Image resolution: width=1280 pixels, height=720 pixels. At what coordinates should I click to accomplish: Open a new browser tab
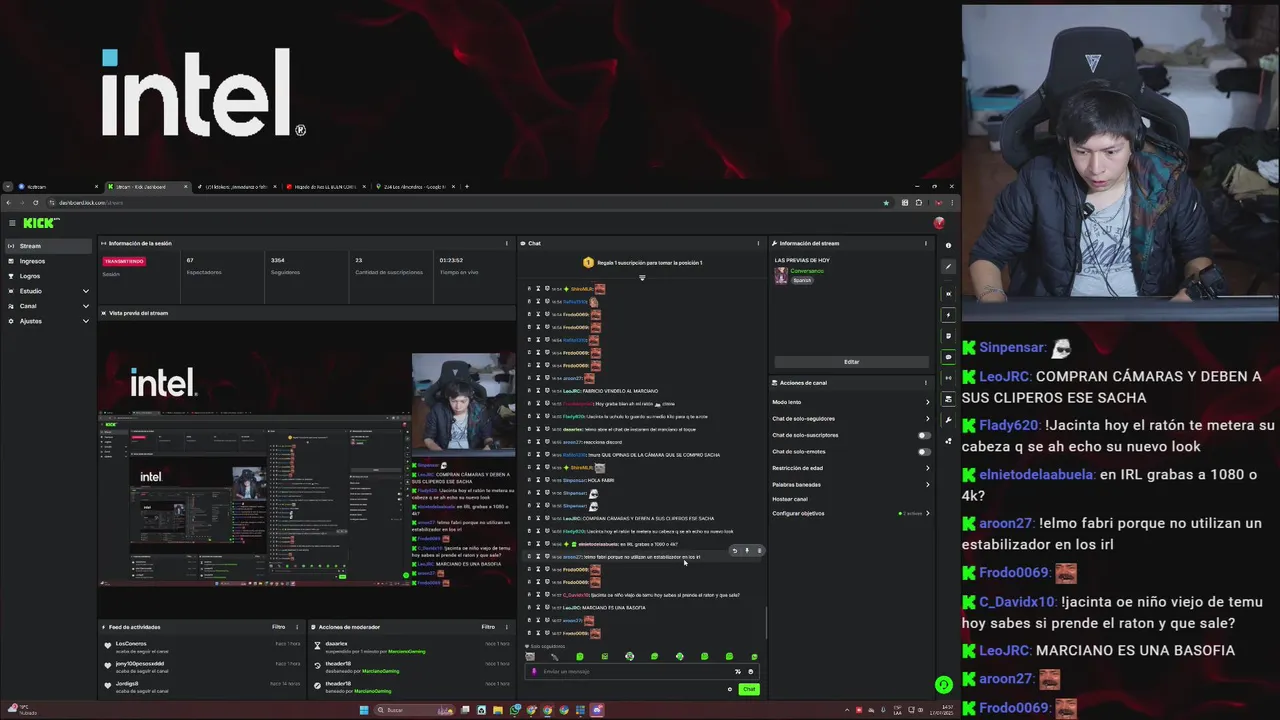(x=467, y=186)
